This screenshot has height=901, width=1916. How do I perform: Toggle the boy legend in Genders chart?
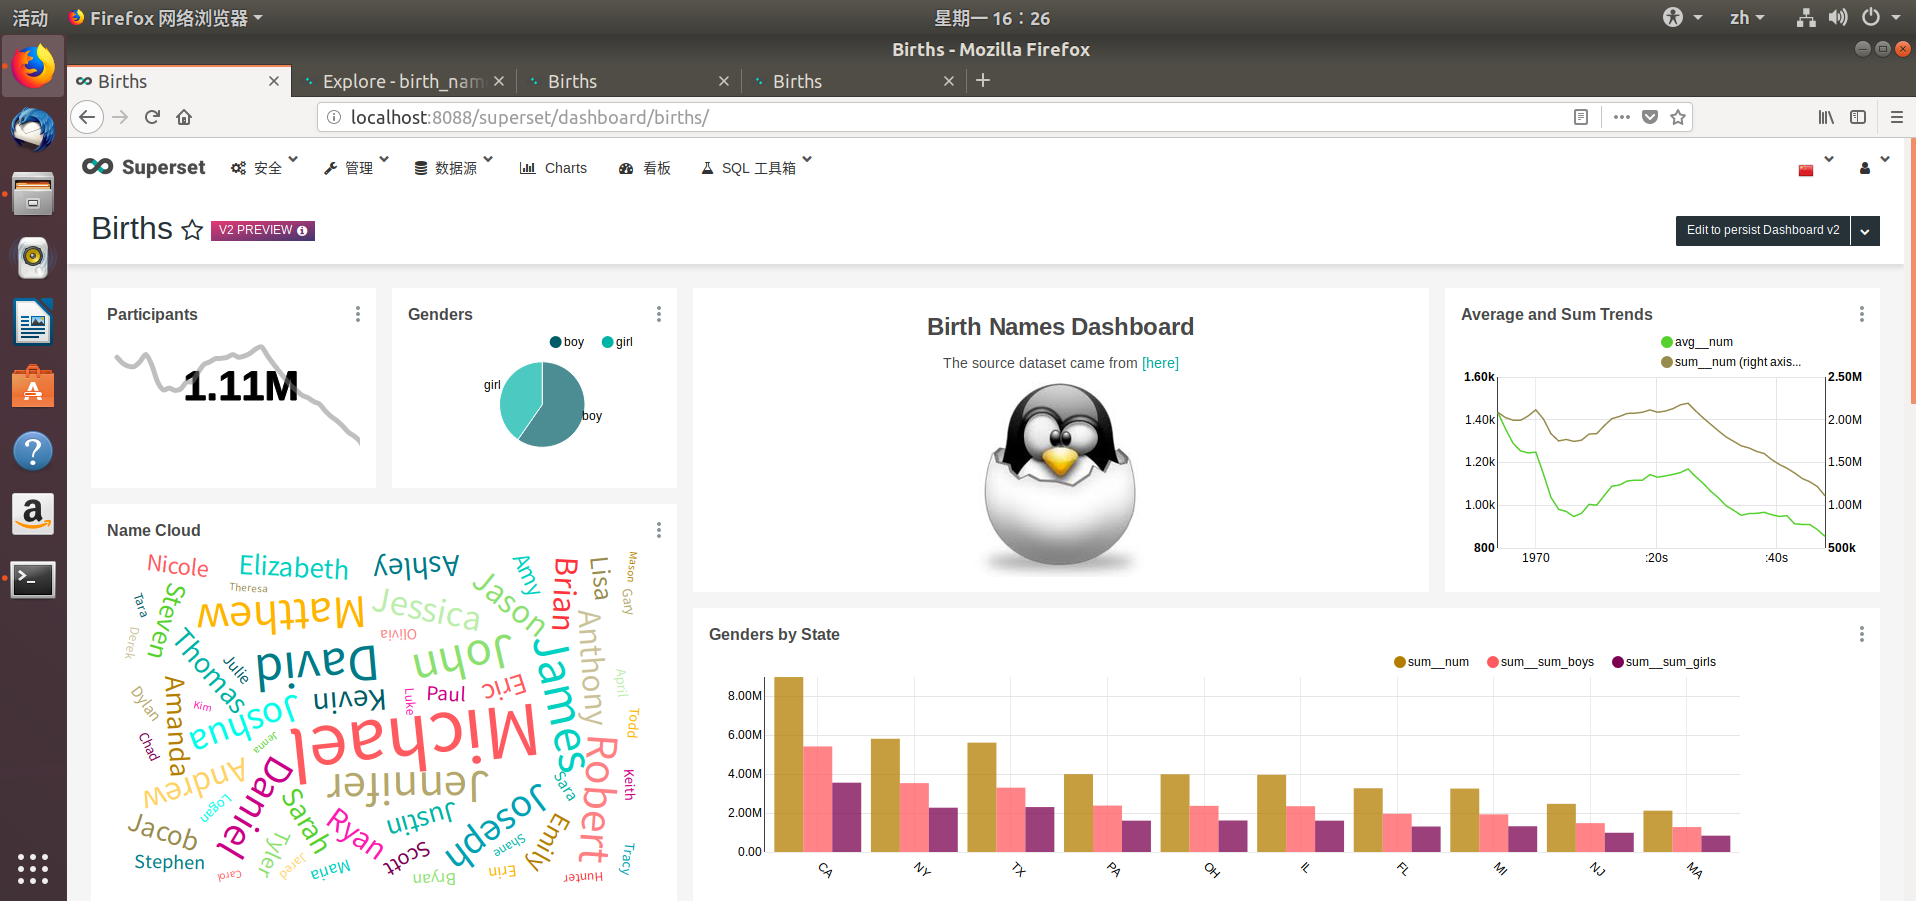click(567, 342)
